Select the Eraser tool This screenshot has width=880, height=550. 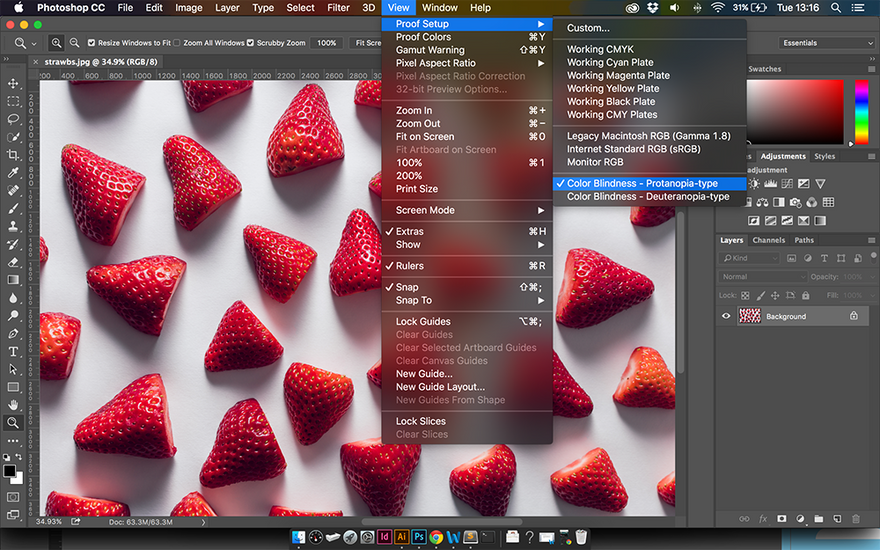point(13,262)
